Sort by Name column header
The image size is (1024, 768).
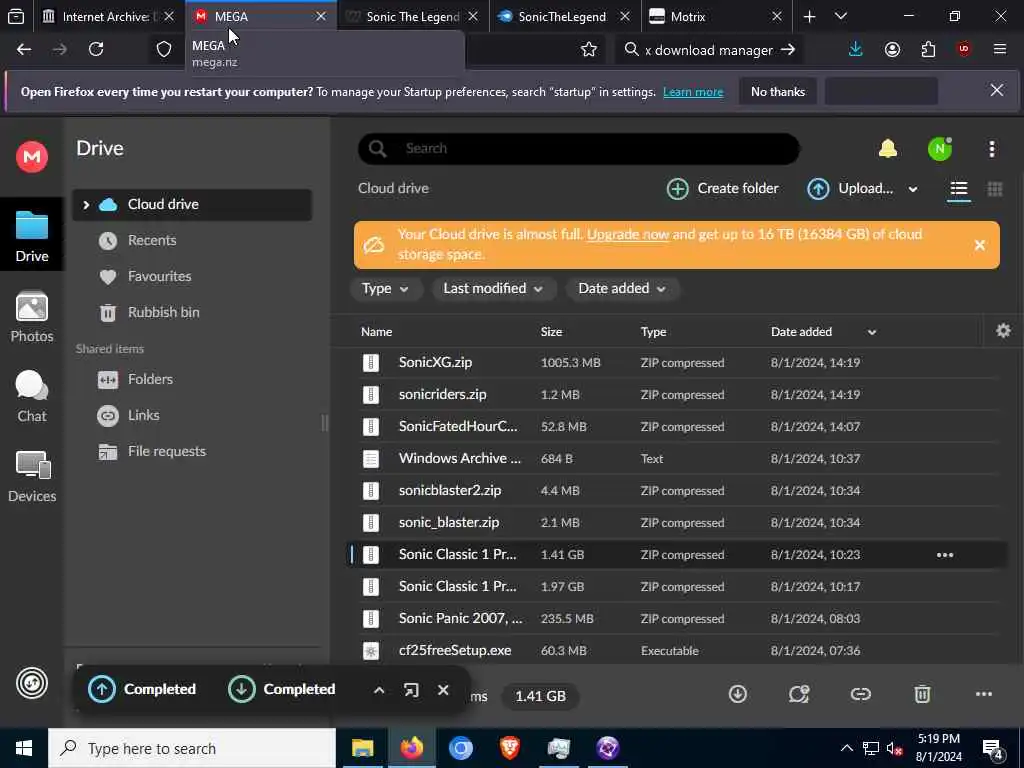[x=376, y=332]
